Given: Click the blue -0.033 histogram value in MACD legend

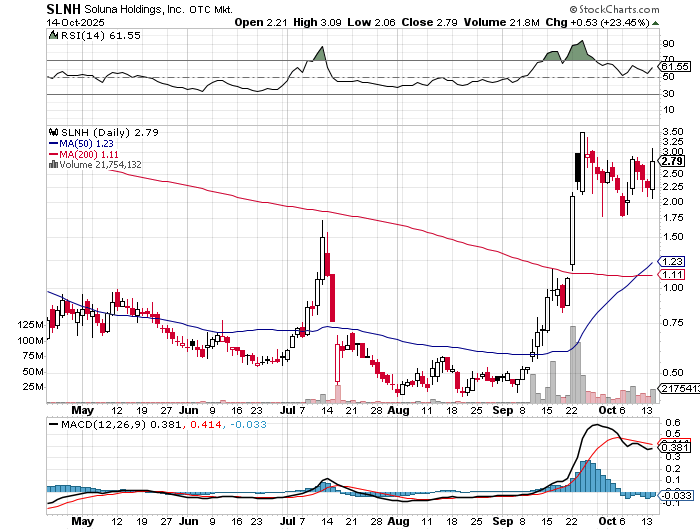Looking at the screenshot, I should pos(248,424).
